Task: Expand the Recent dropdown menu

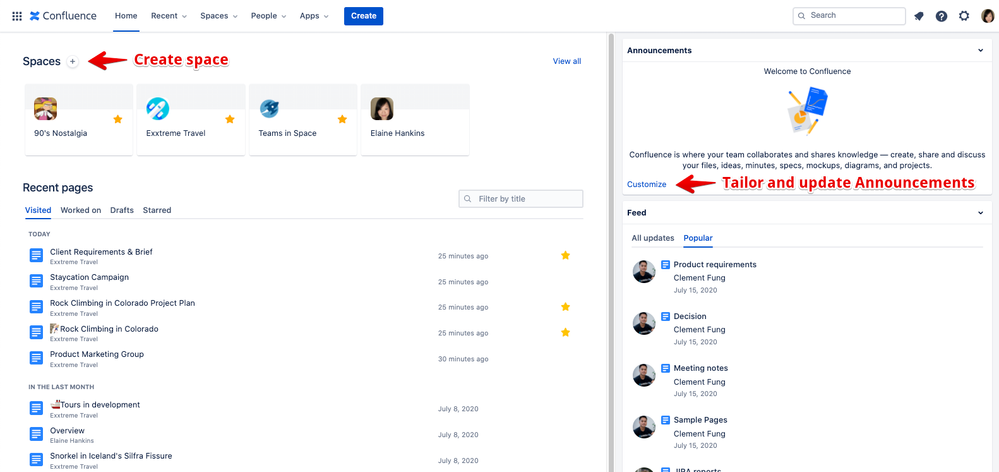Action: pos(169,16)
